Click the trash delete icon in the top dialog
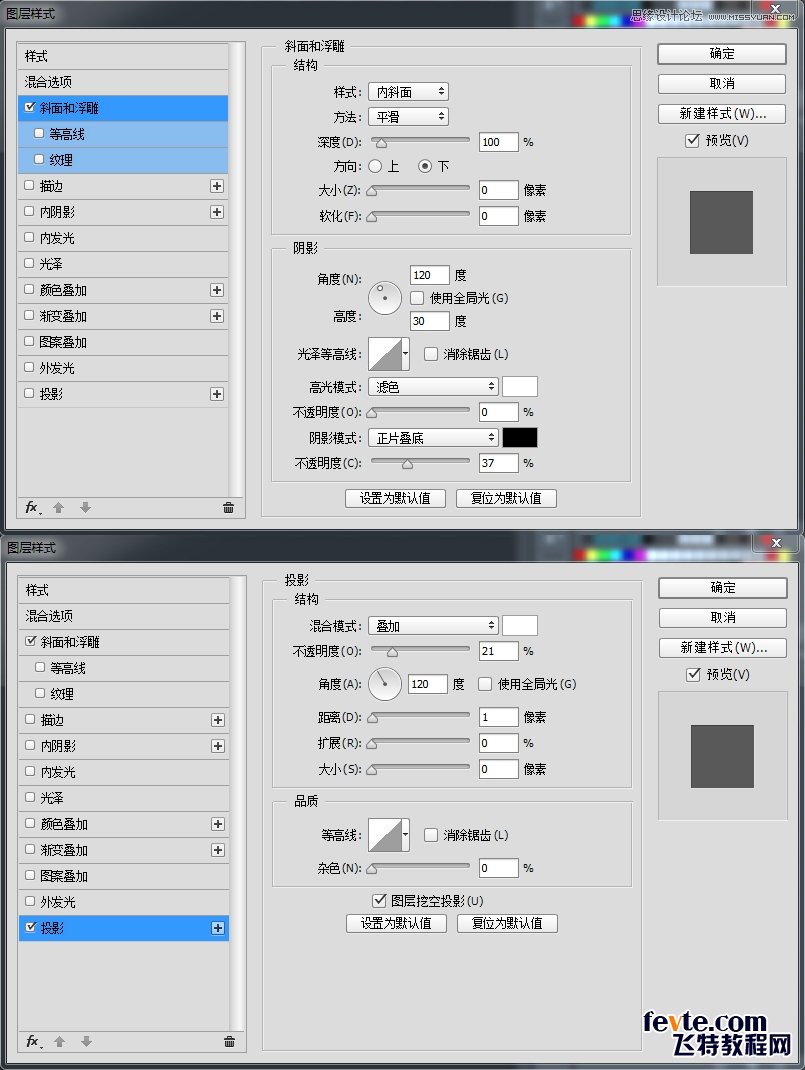 229,508
